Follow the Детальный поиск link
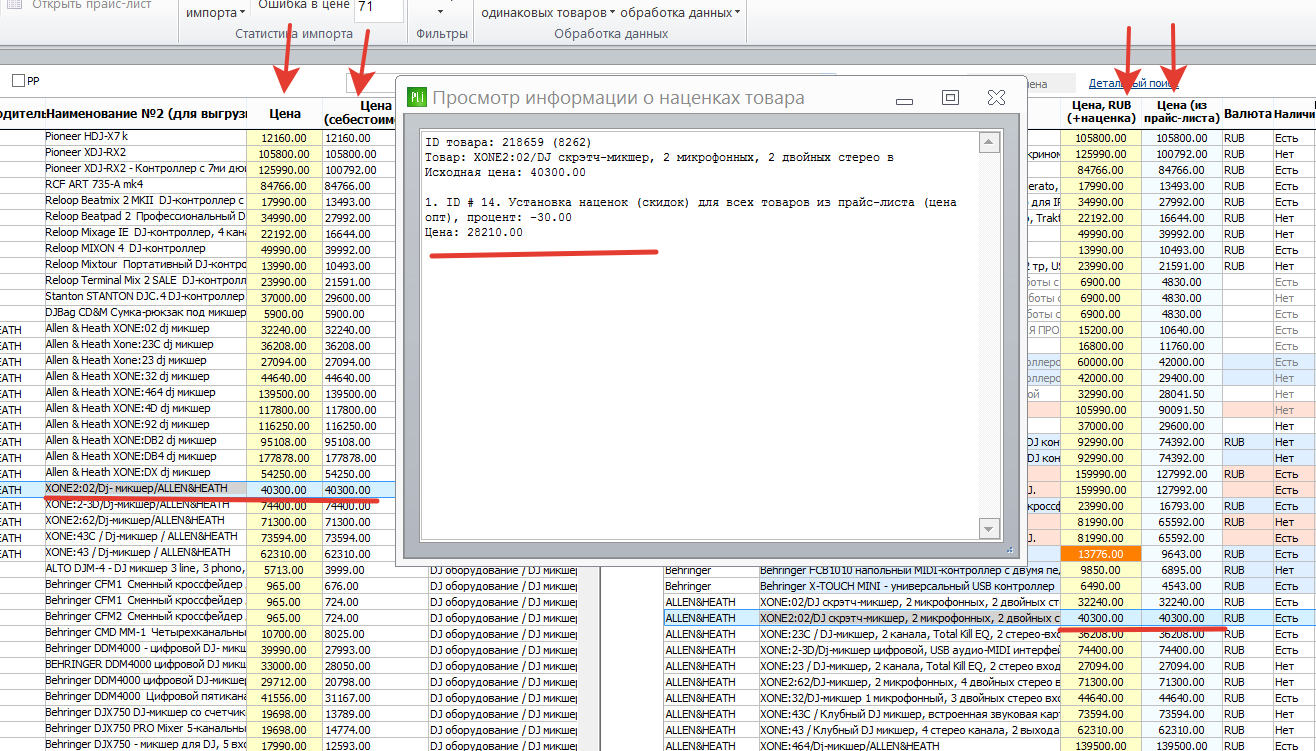This screenshot has height=751, width=1316. point(1133,85)
